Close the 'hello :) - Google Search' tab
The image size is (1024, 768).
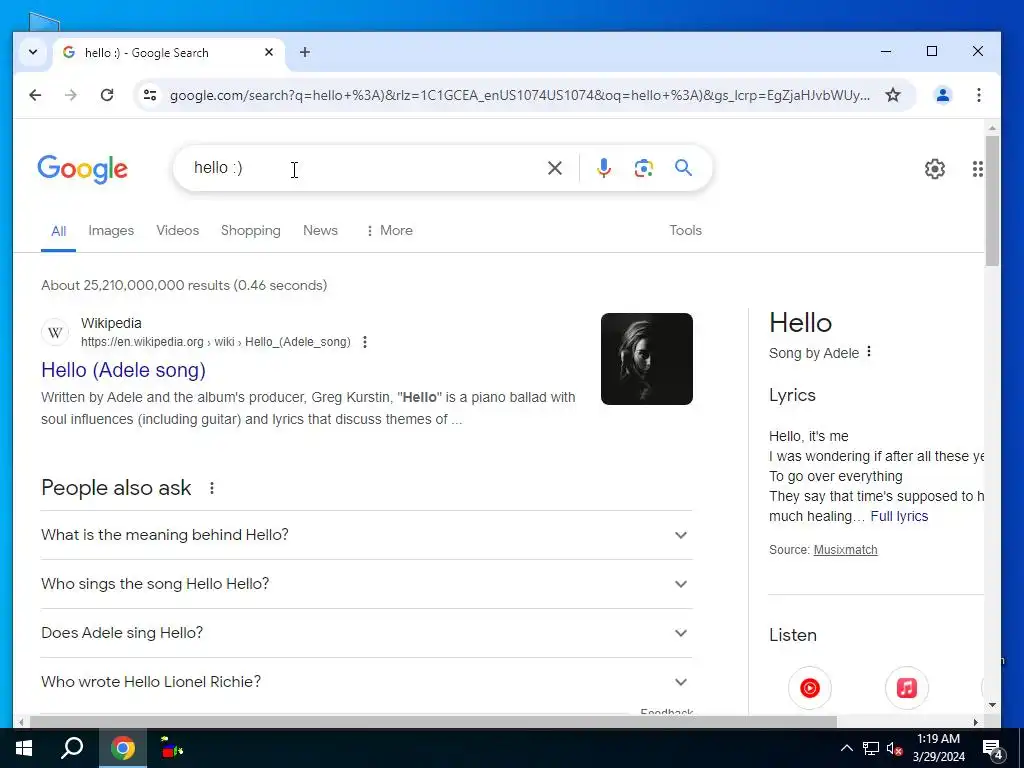point(268,52)
